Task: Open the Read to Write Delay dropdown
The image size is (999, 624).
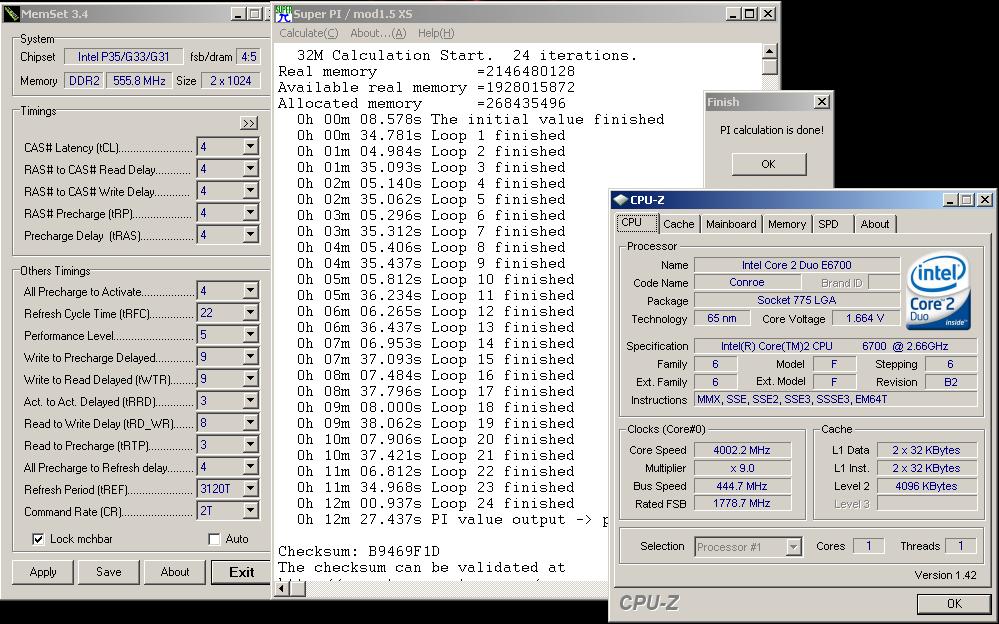Action: pyautogui.click(x=250, y=423)
